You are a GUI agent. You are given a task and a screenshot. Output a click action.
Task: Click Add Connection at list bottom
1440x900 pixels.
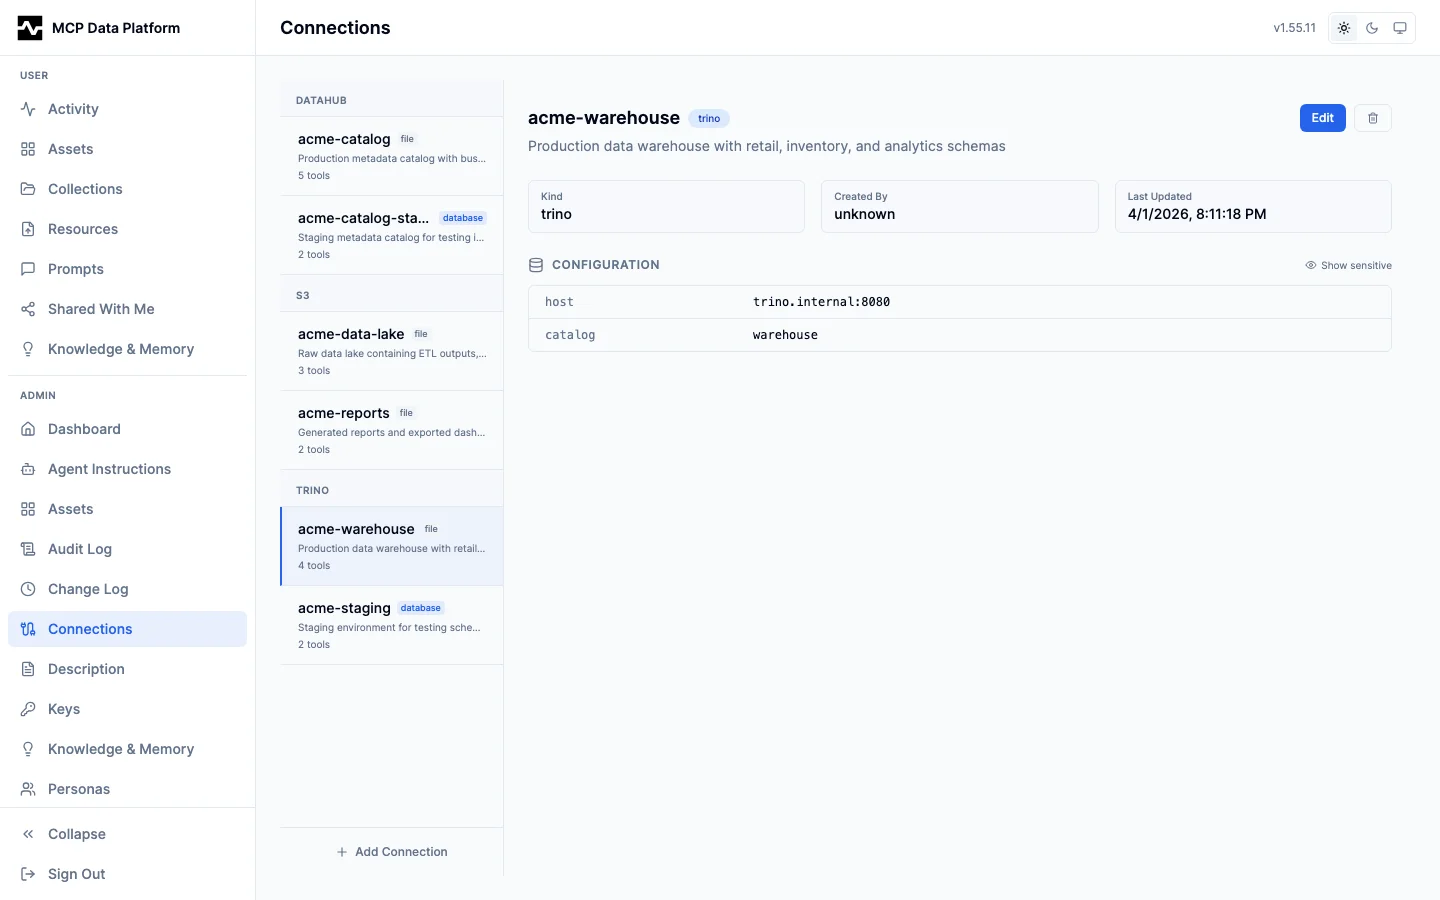tap(392, 852)
